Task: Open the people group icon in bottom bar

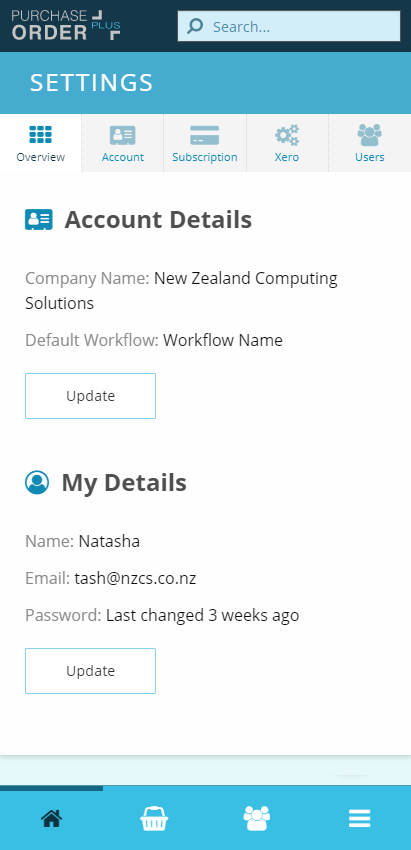Action: click(256, 818)
